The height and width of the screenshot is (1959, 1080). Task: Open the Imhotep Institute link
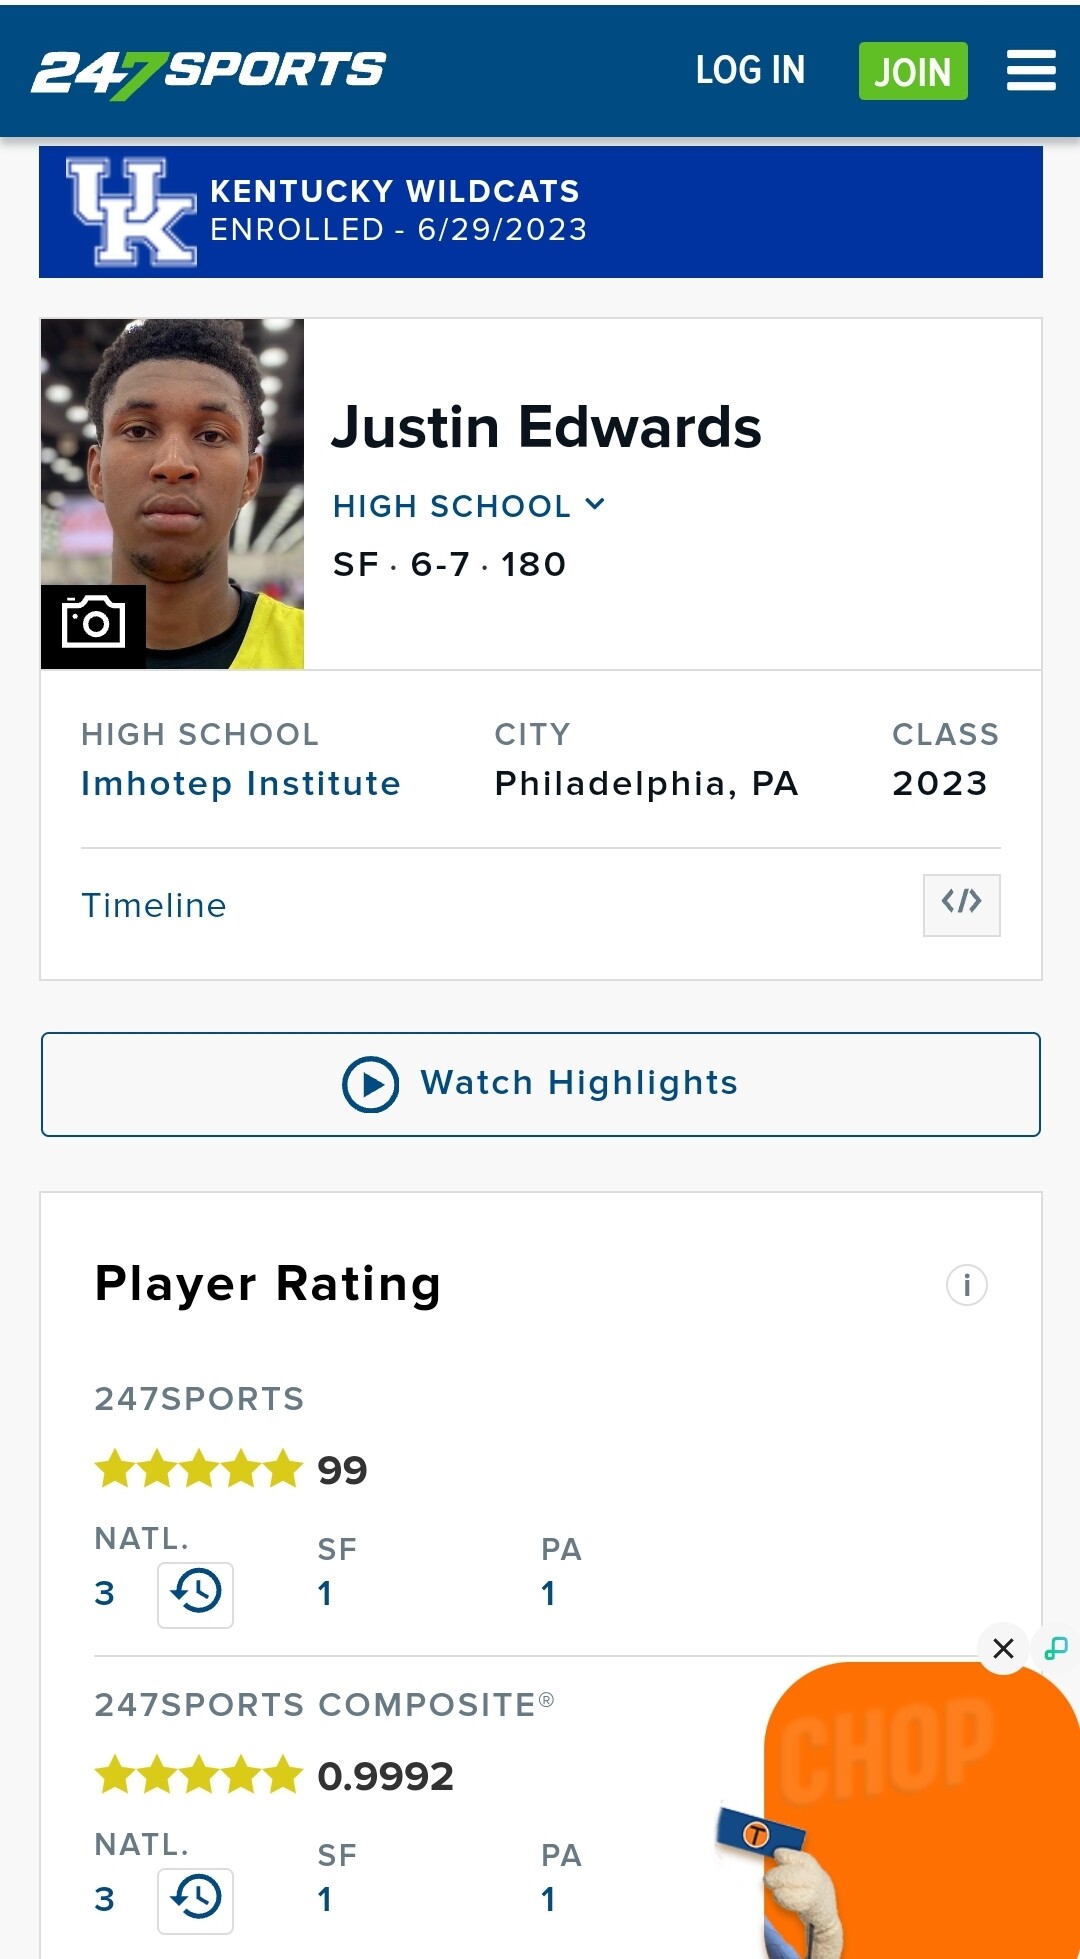pos(240,783)
